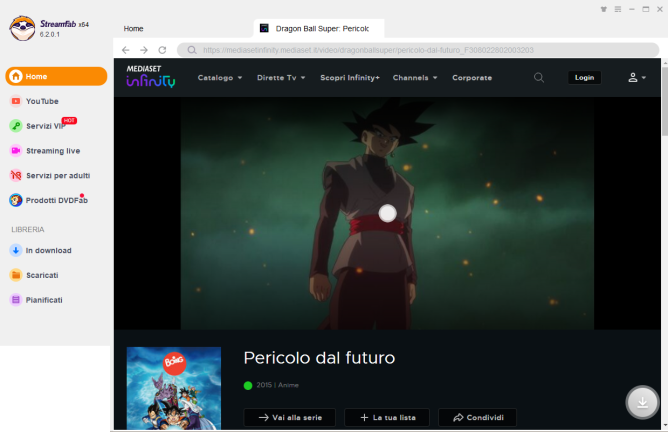Expand the user profile dropdown
Screen dimensions: 668x432
637,78
